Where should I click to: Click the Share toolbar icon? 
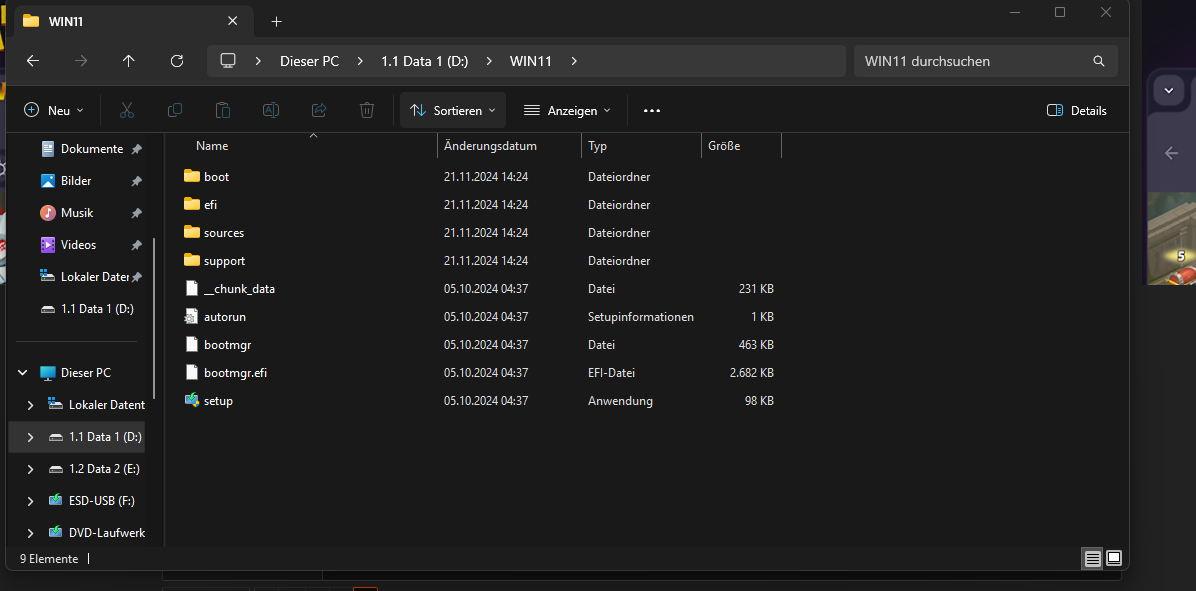point(319,111)
